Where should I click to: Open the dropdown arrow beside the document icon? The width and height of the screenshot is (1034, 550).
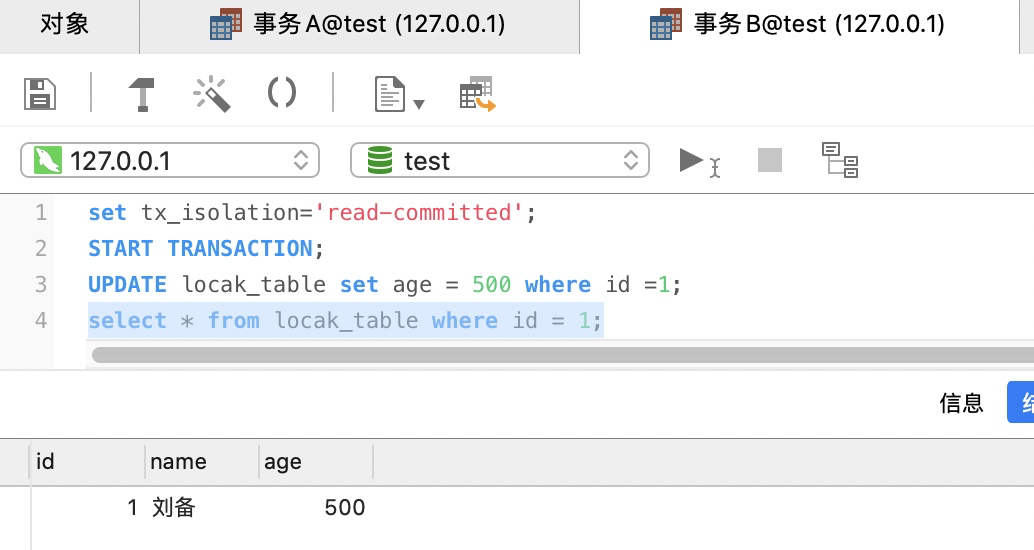419,104
